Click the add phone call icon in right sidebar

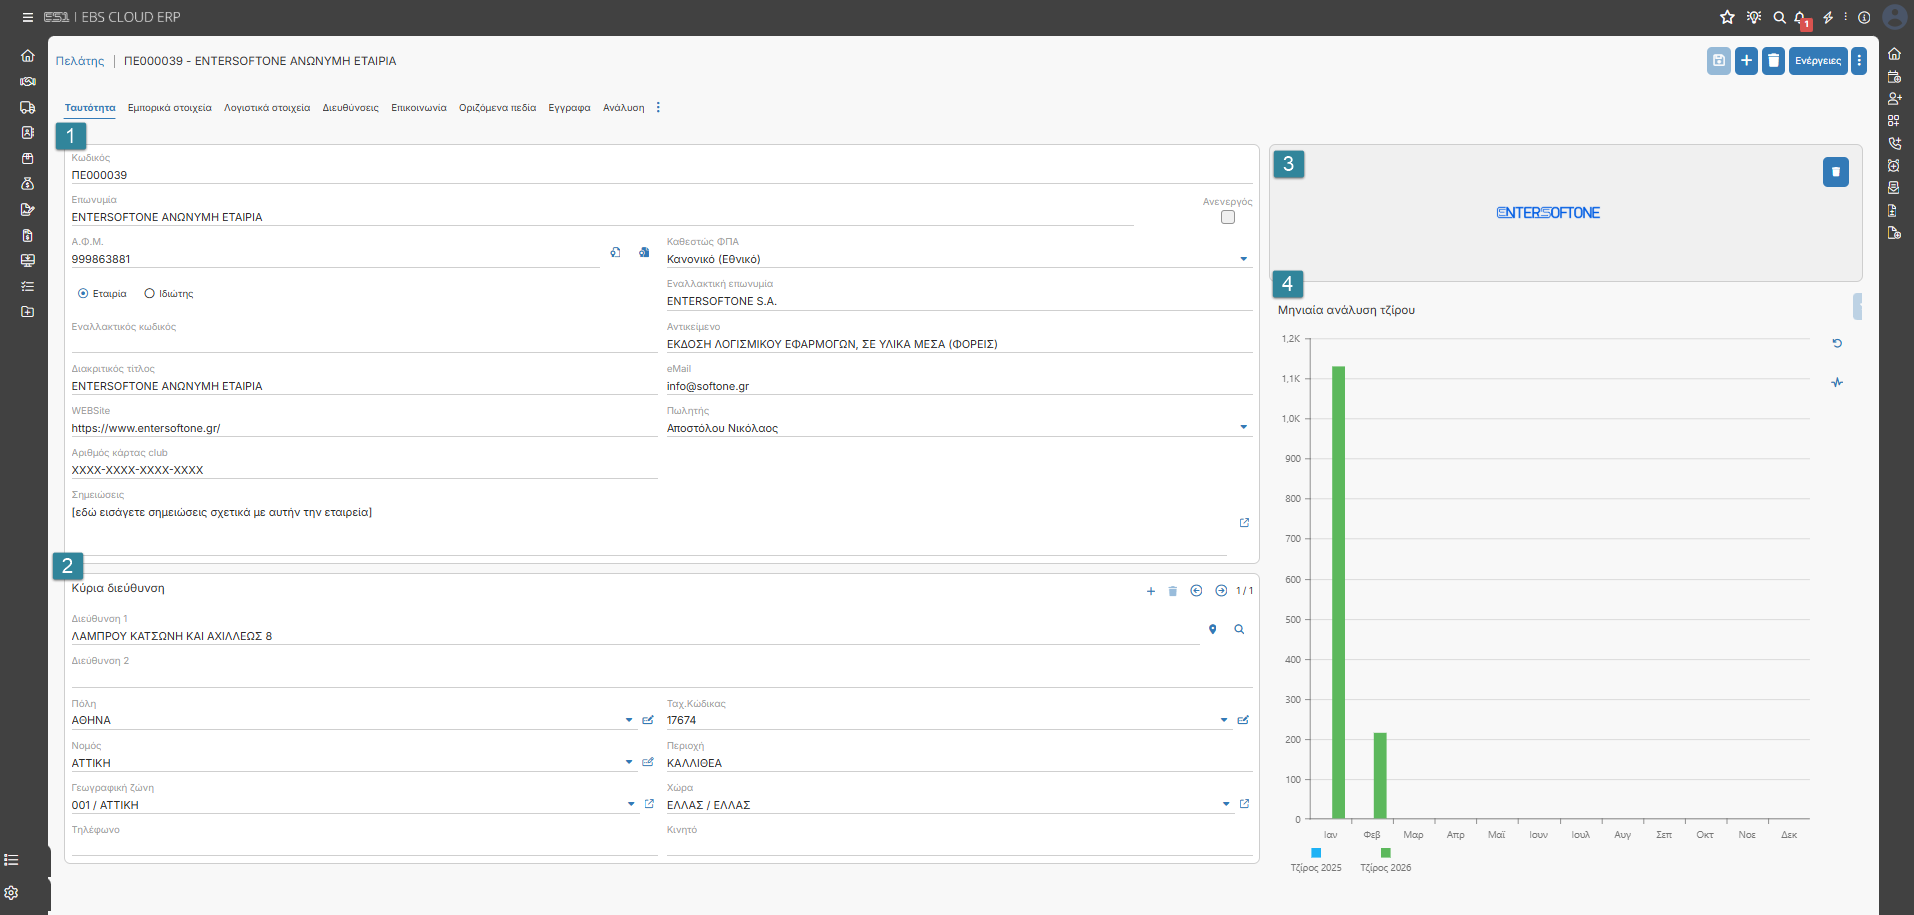click(x=1894, y=143)
